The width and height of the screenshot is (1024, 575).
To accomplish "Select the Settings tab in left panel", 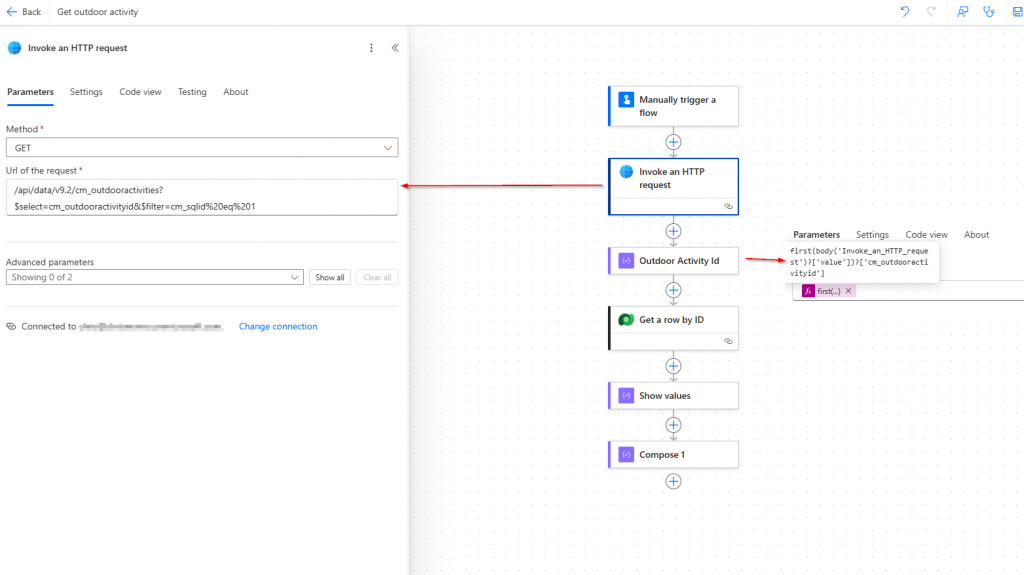I will [86, 92].
